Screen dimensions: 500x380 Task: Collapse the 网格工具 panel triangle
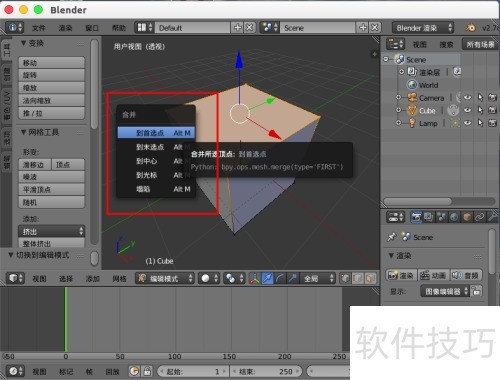(23, 132)
